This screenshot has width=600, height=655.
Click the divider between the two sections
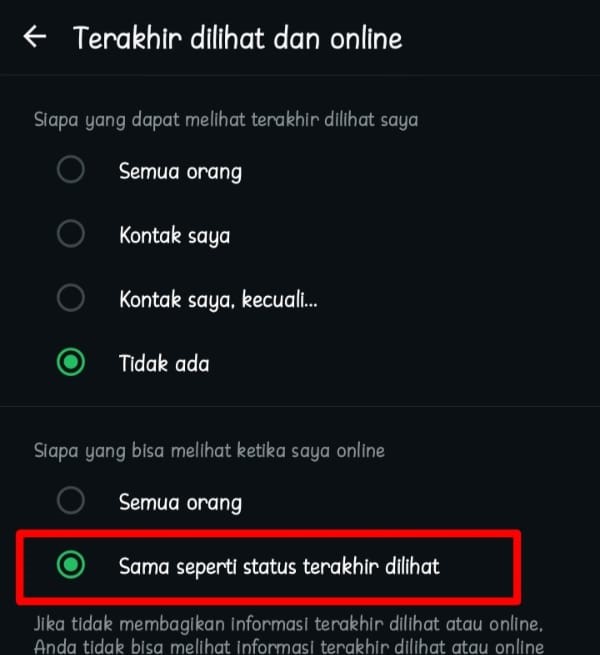[x=300, y=406]
